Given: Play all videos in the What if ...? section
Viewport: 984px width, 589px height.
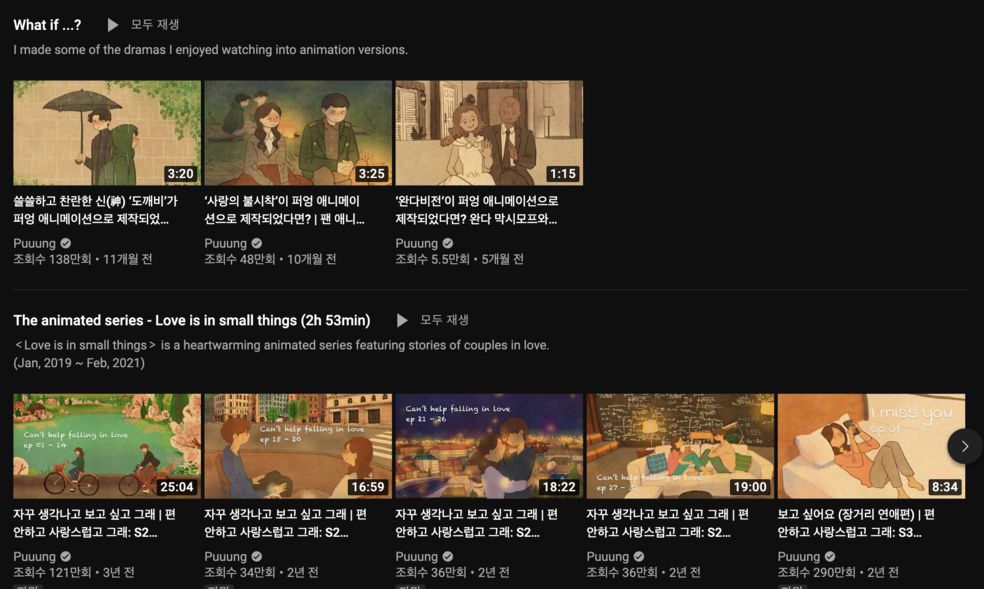Looking at the screenshot, I should (143, 24).
